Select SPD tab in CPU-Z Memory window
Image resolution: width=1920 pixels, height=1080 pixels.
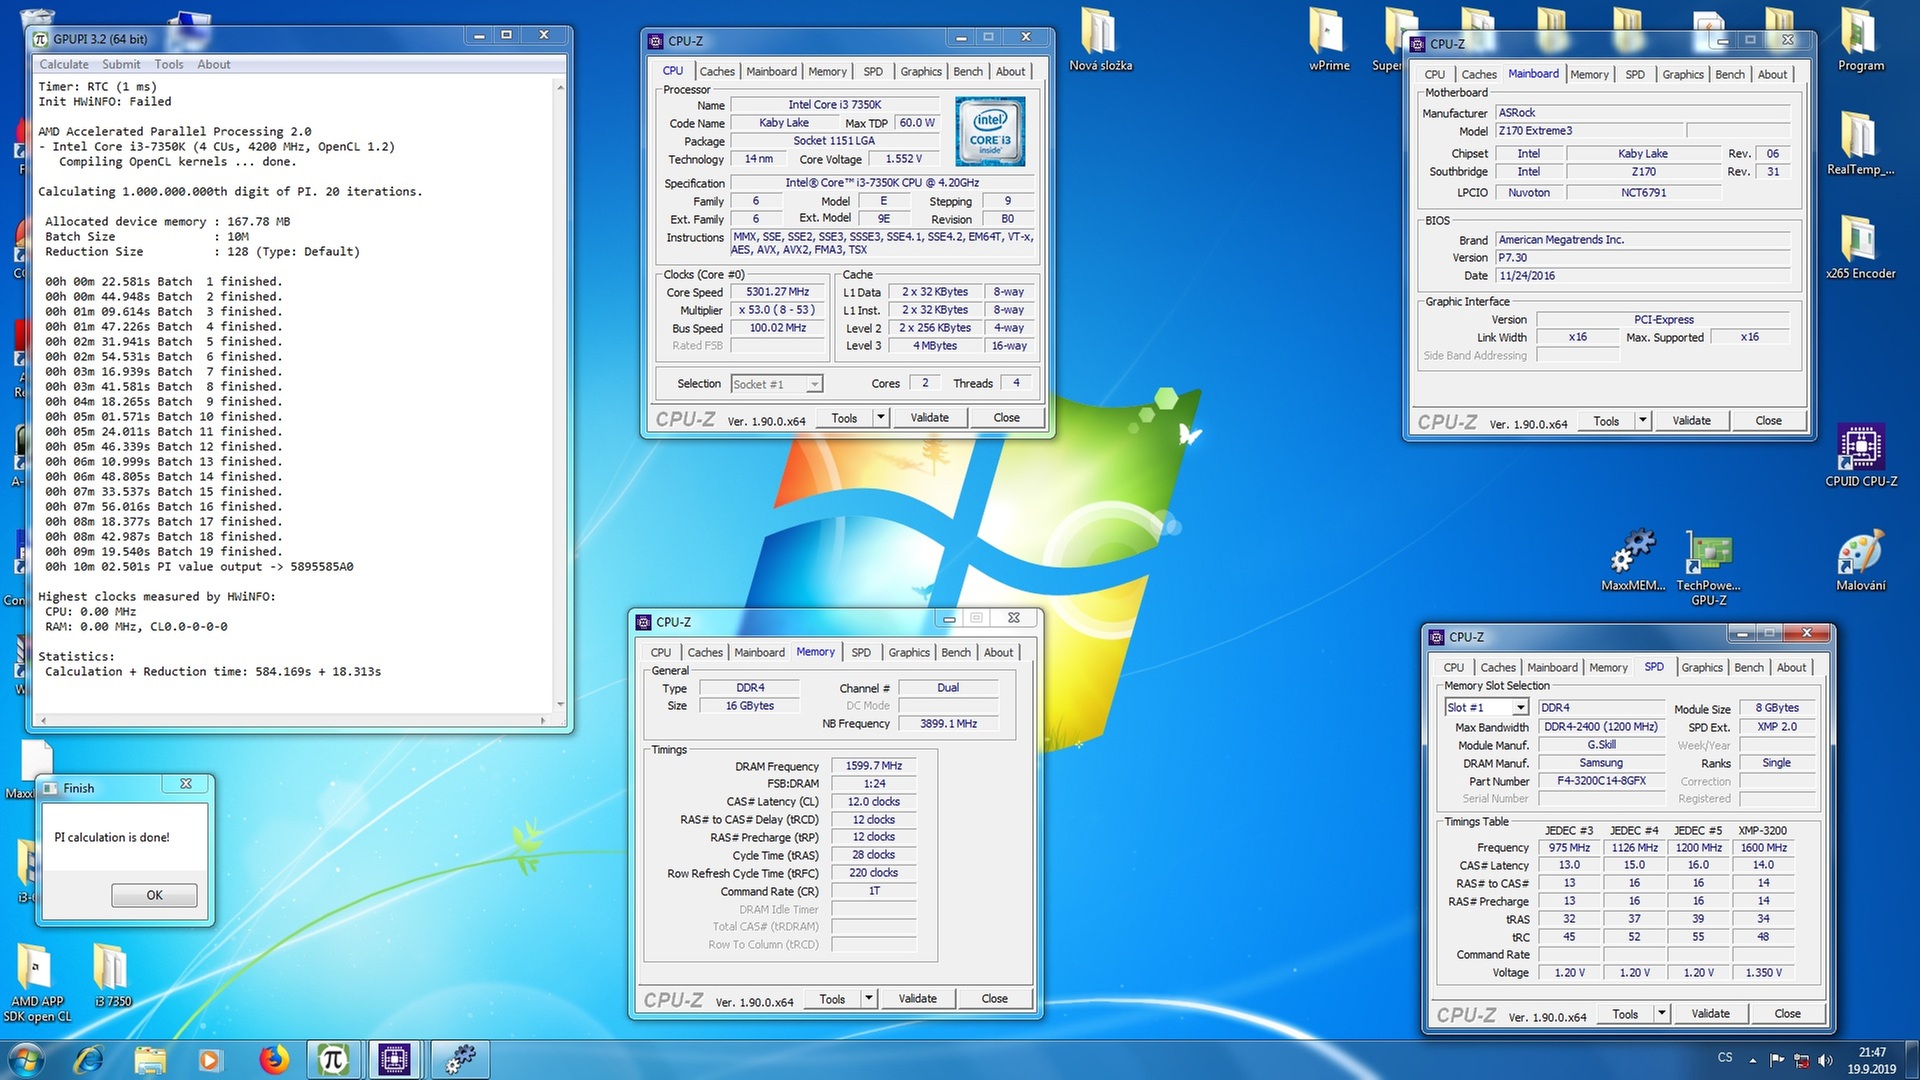861,652
